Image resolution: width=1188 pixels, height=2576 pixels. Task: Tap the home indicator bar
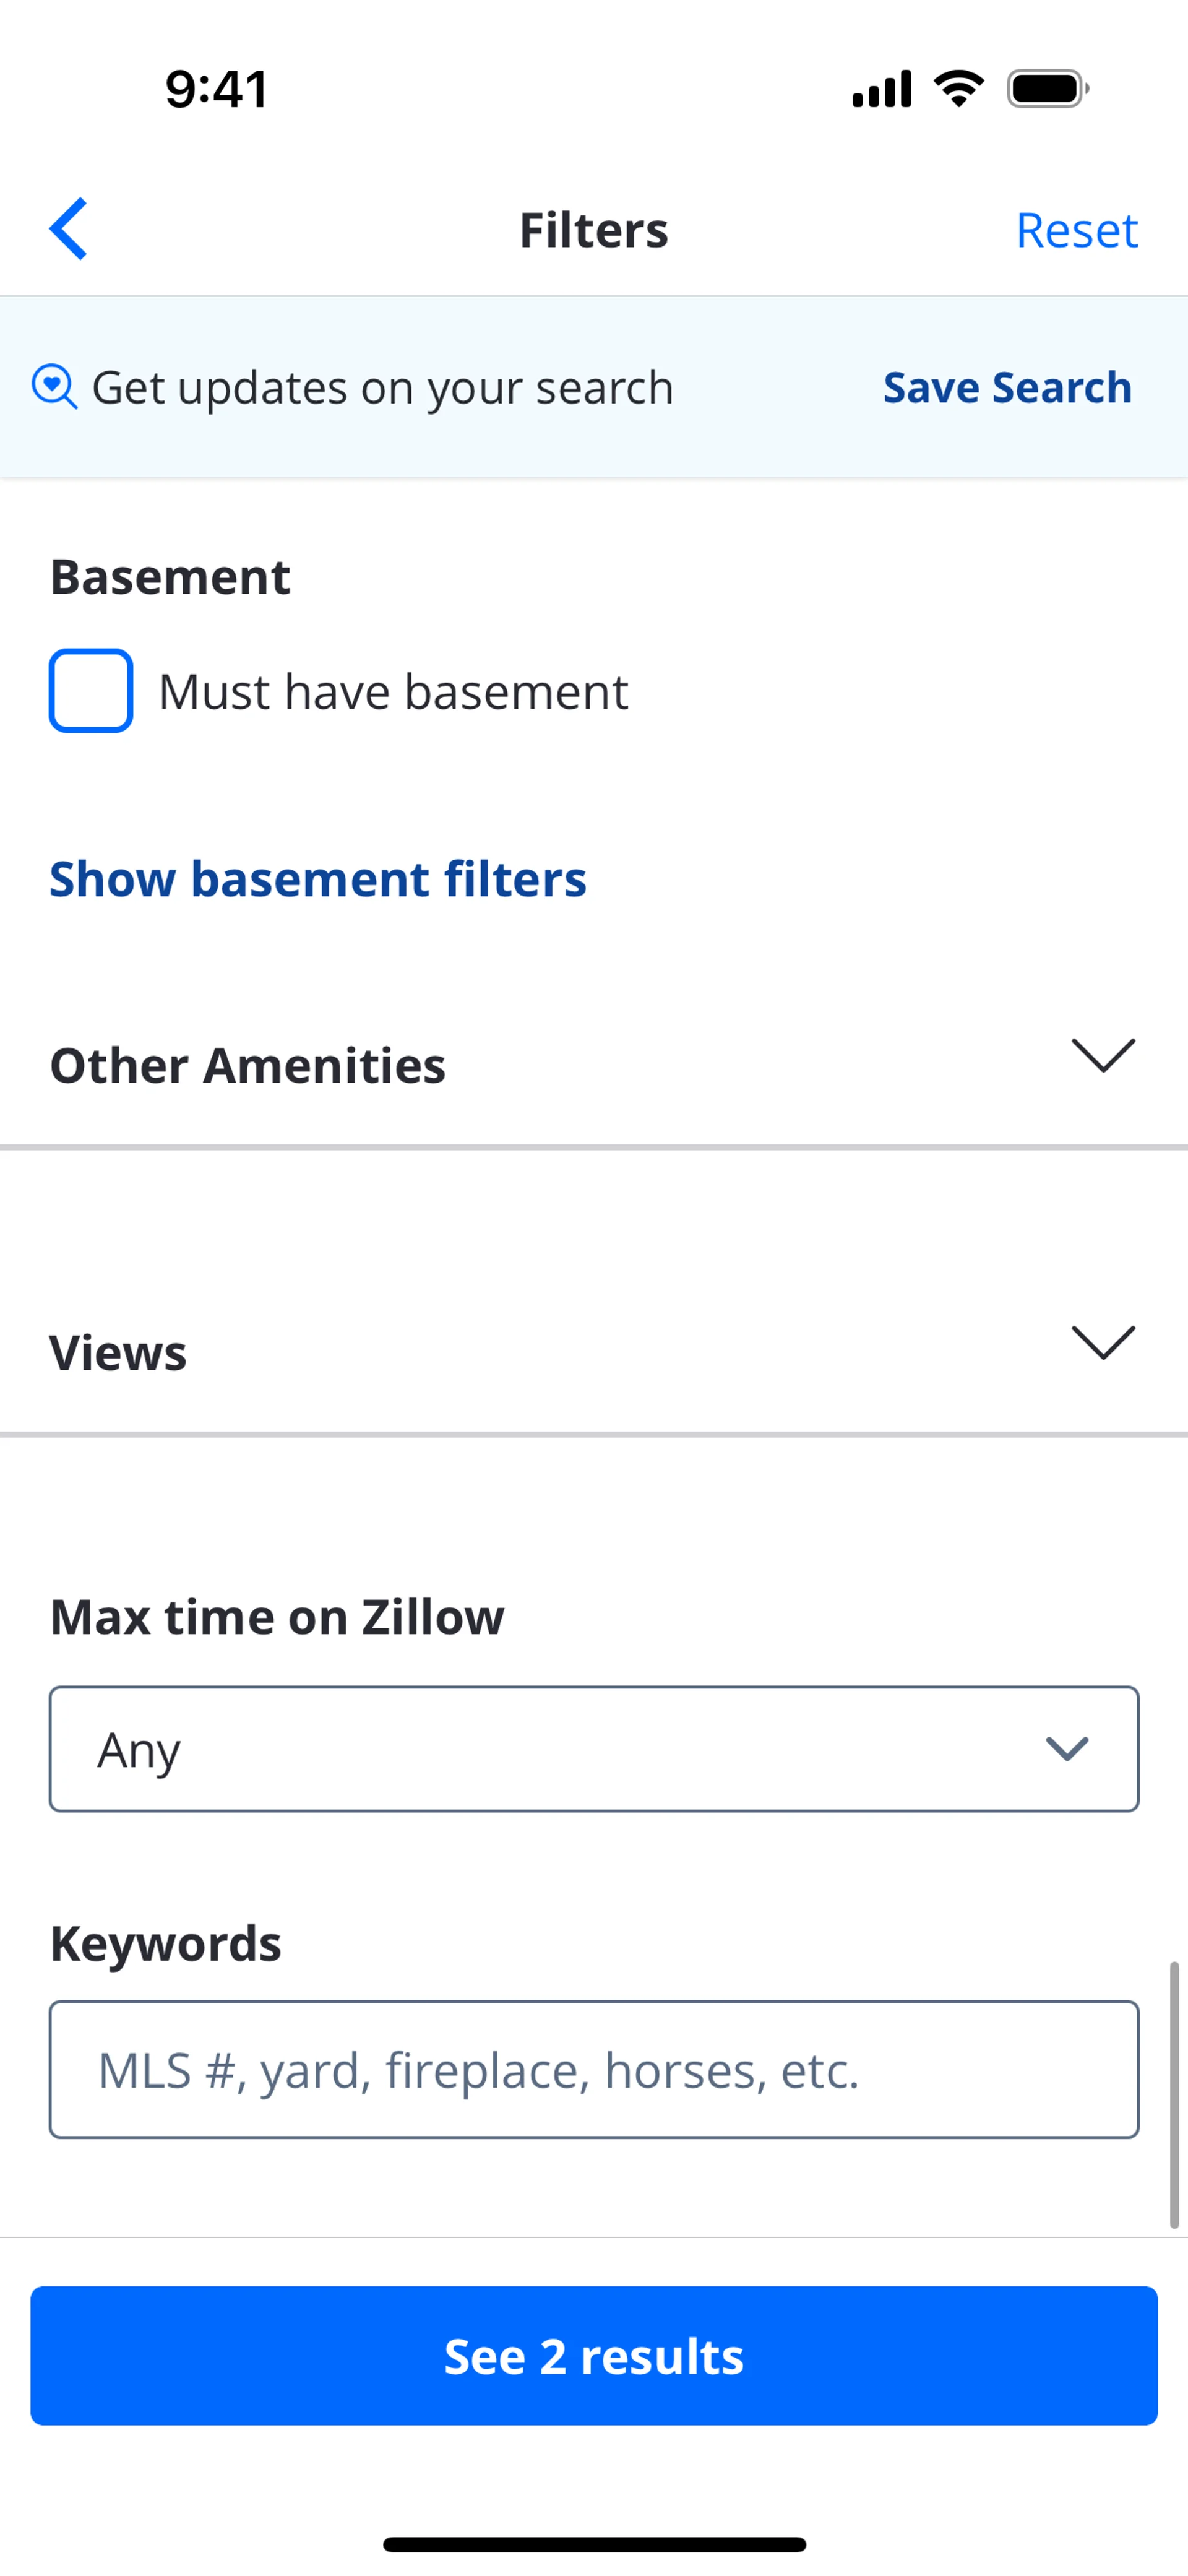click(594, 2545)
